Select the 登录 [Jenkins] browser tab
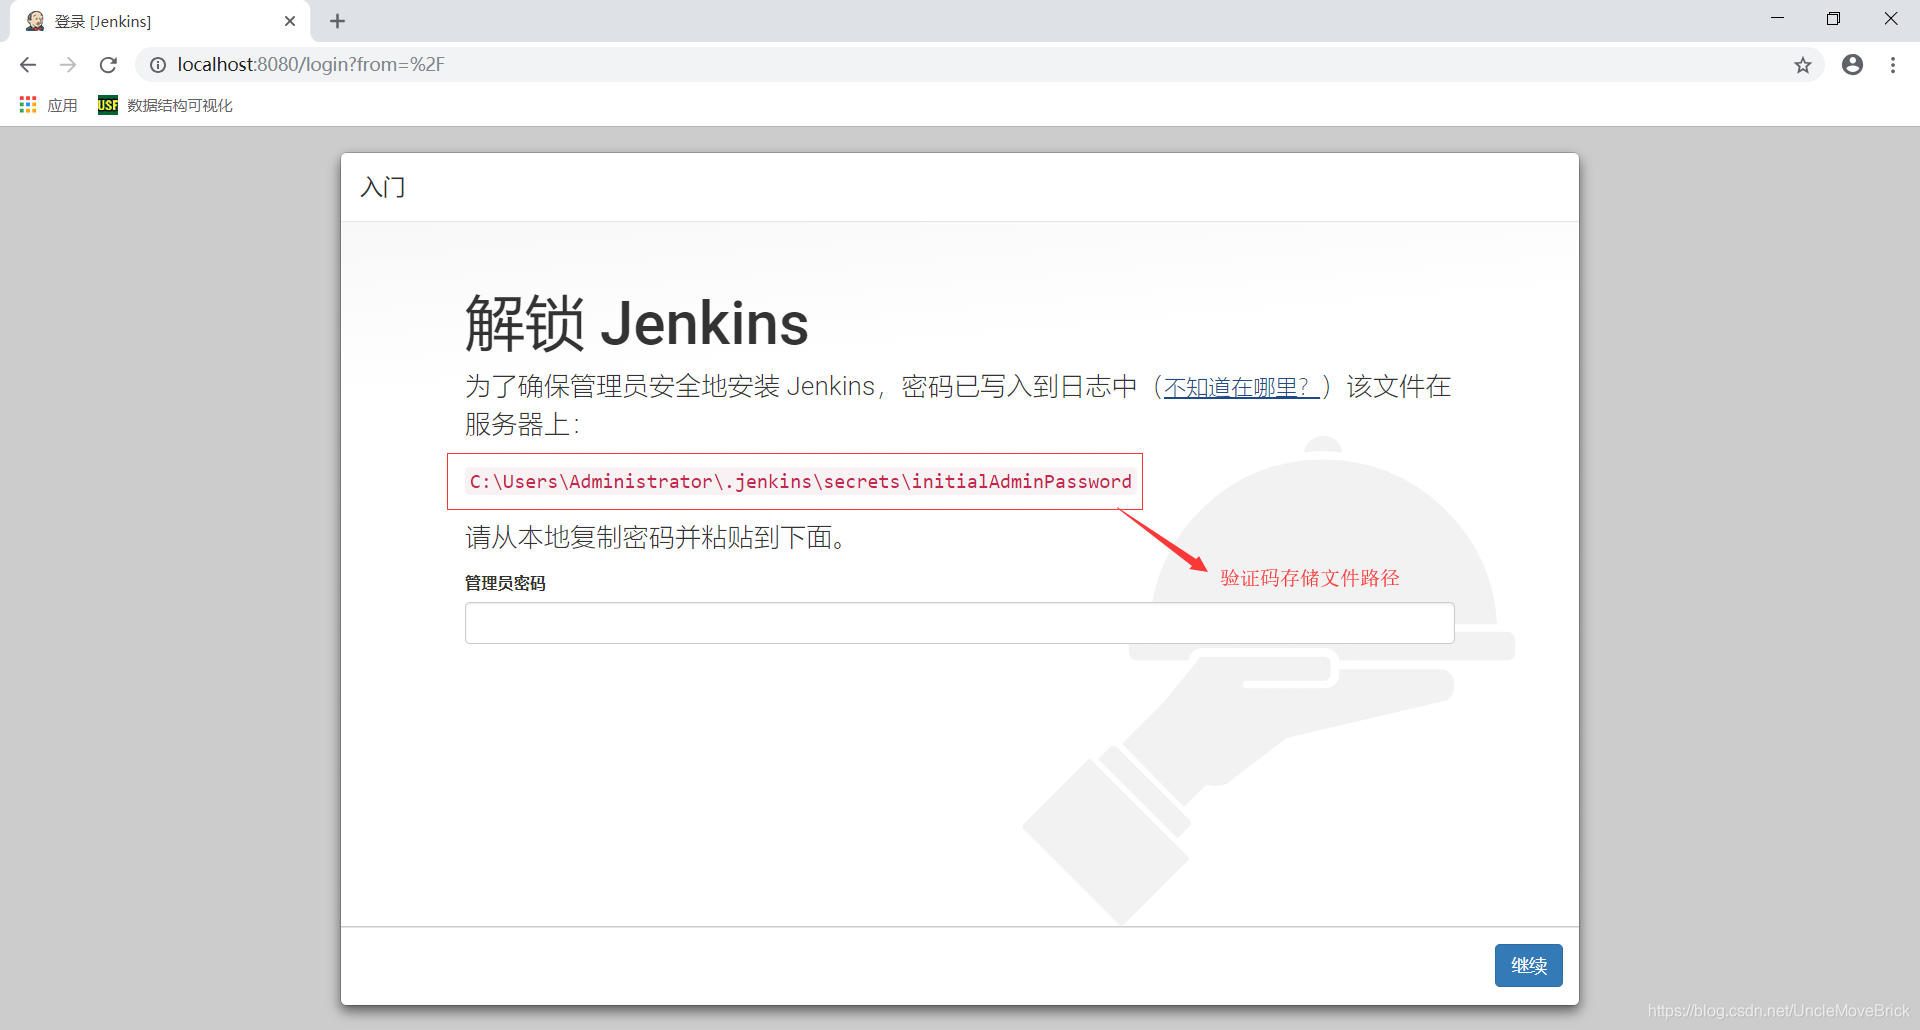The height and width of the screenshot is (1030, 1920). point(160,21)
